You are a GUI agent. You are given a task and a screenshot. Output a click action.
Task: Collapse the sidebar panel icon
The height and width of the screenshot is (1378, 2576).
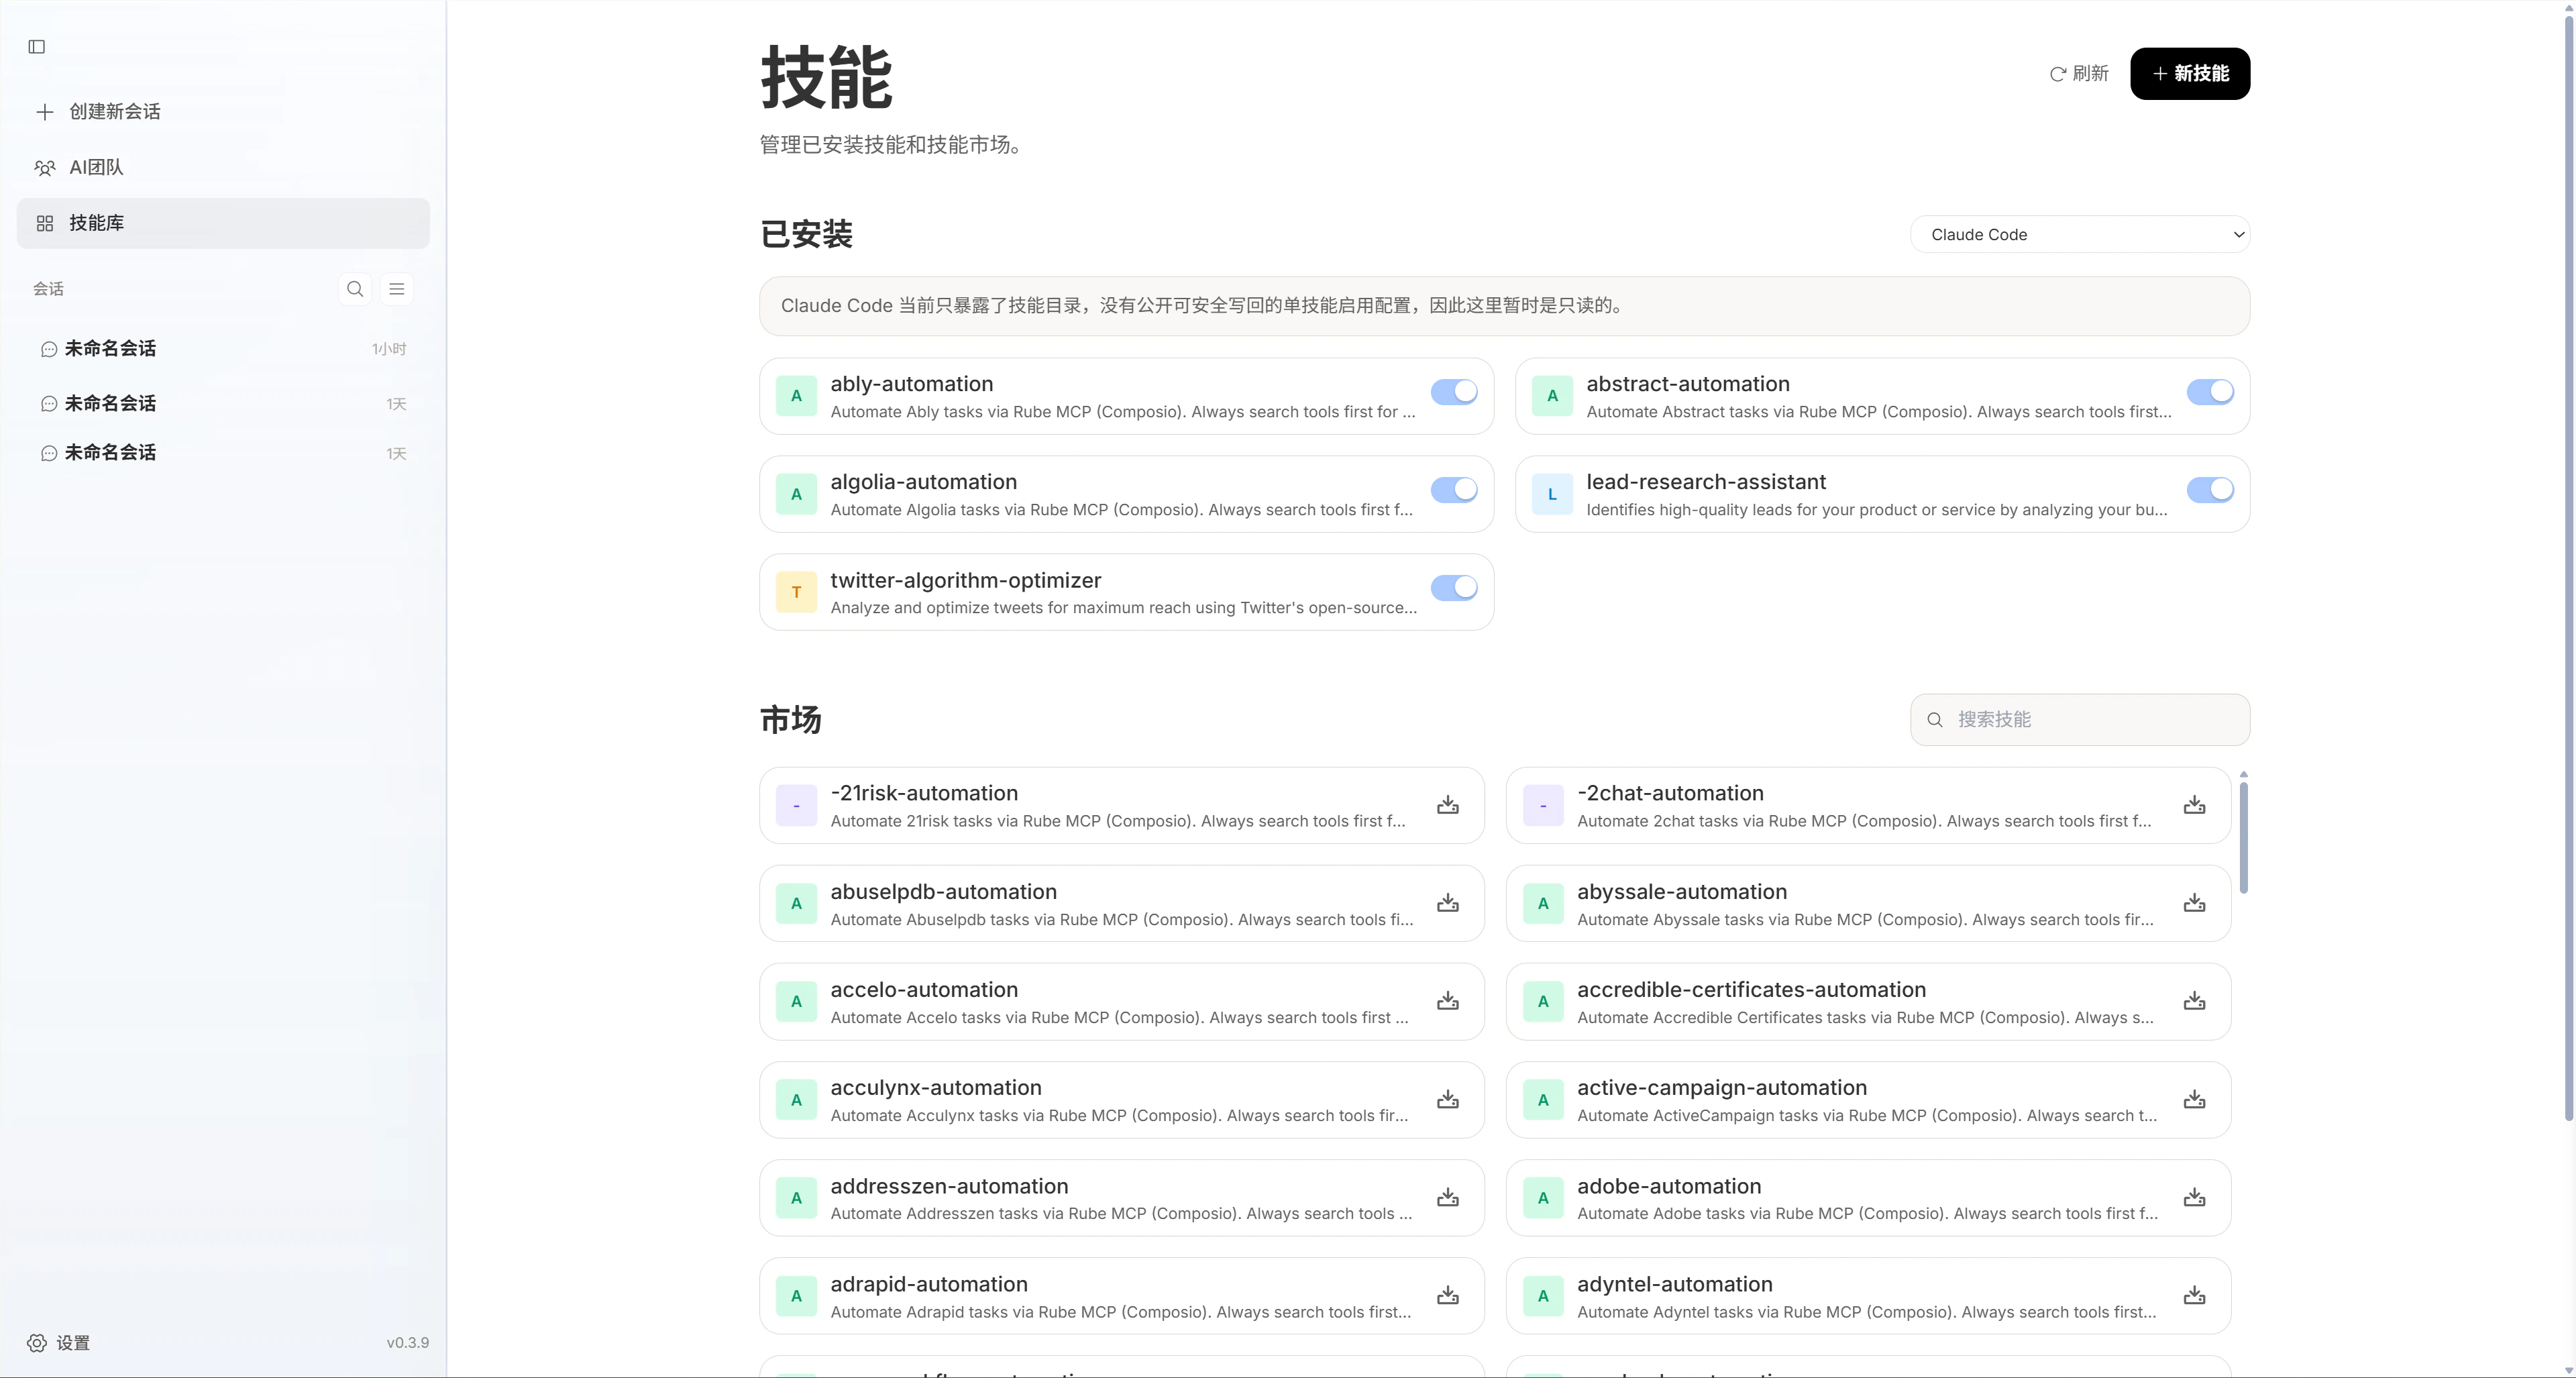37,47
